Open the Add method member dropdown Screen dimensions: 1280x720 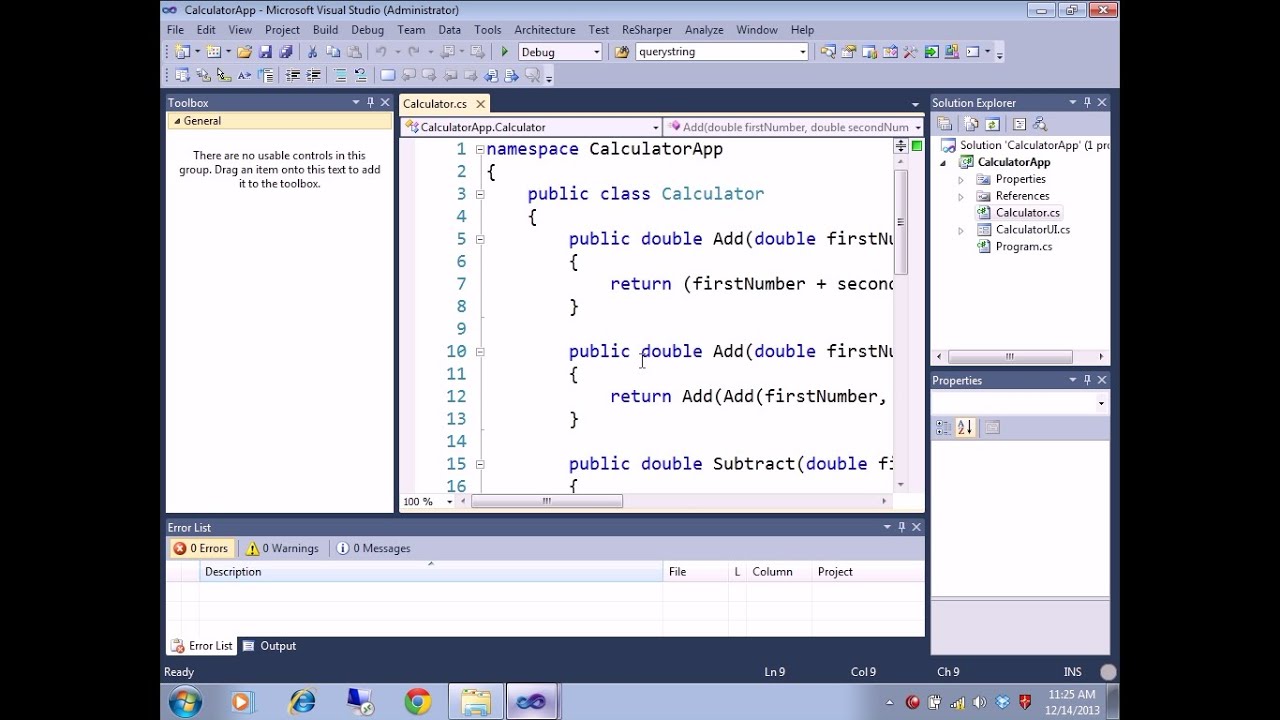pos(917,127)
